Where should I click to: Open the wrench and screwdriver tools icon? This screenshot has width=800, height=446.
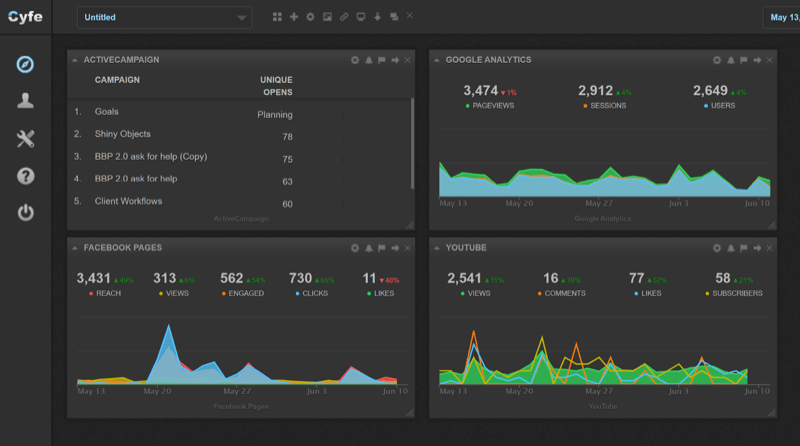(x=25, y=138)
